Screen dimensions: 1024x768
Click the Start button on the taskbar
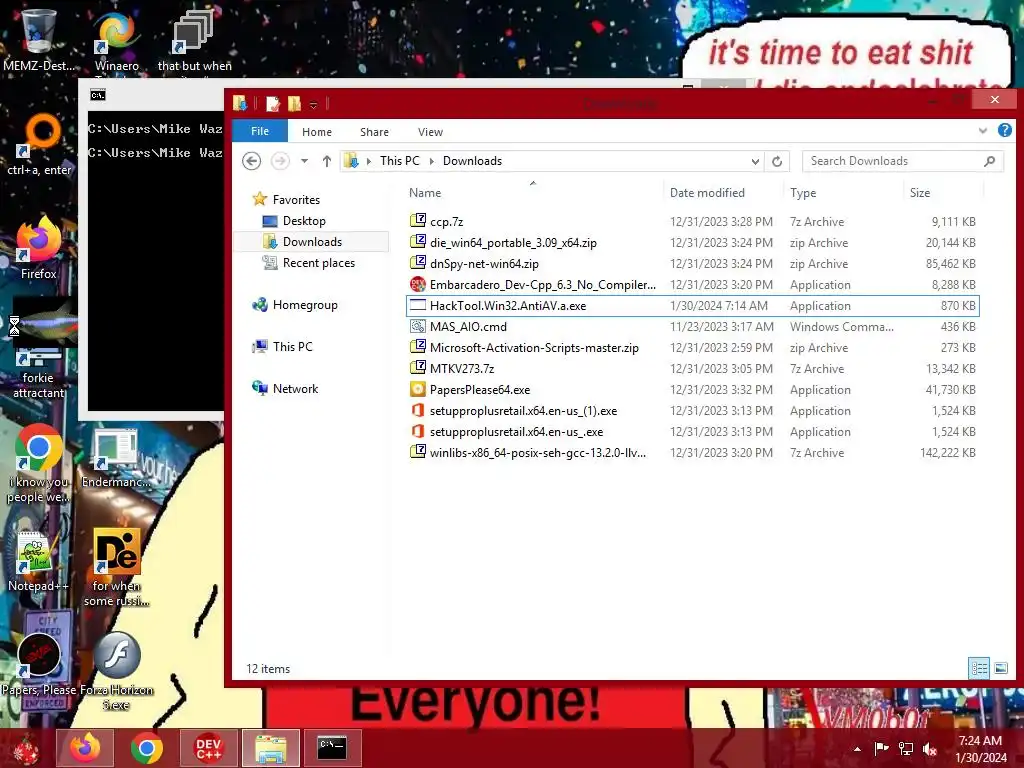(x=26, y=748)
